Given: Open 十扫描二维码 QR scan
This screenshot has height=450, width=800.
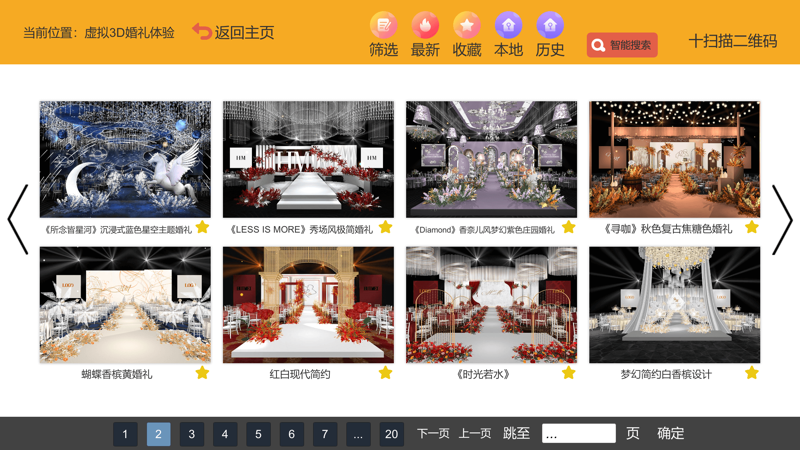Looking at the screenshot, I should tap(732, 41).
